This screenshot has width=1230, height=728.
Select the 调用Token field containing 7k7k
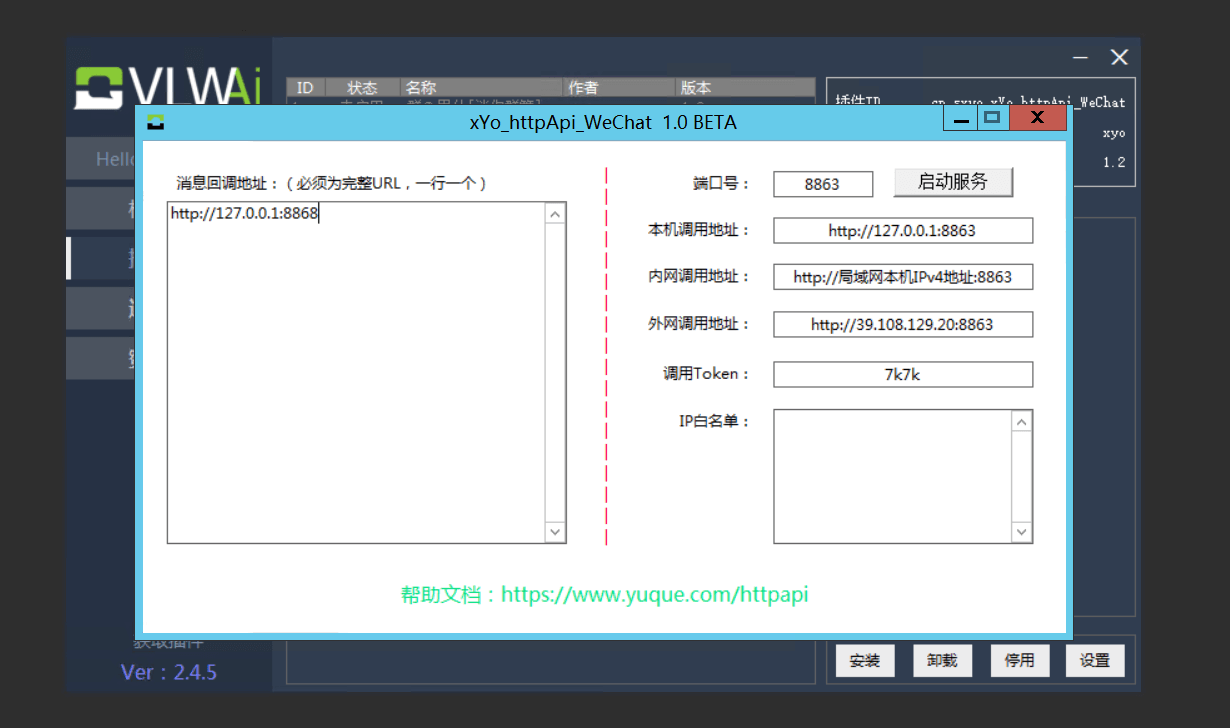click(901, 374)
